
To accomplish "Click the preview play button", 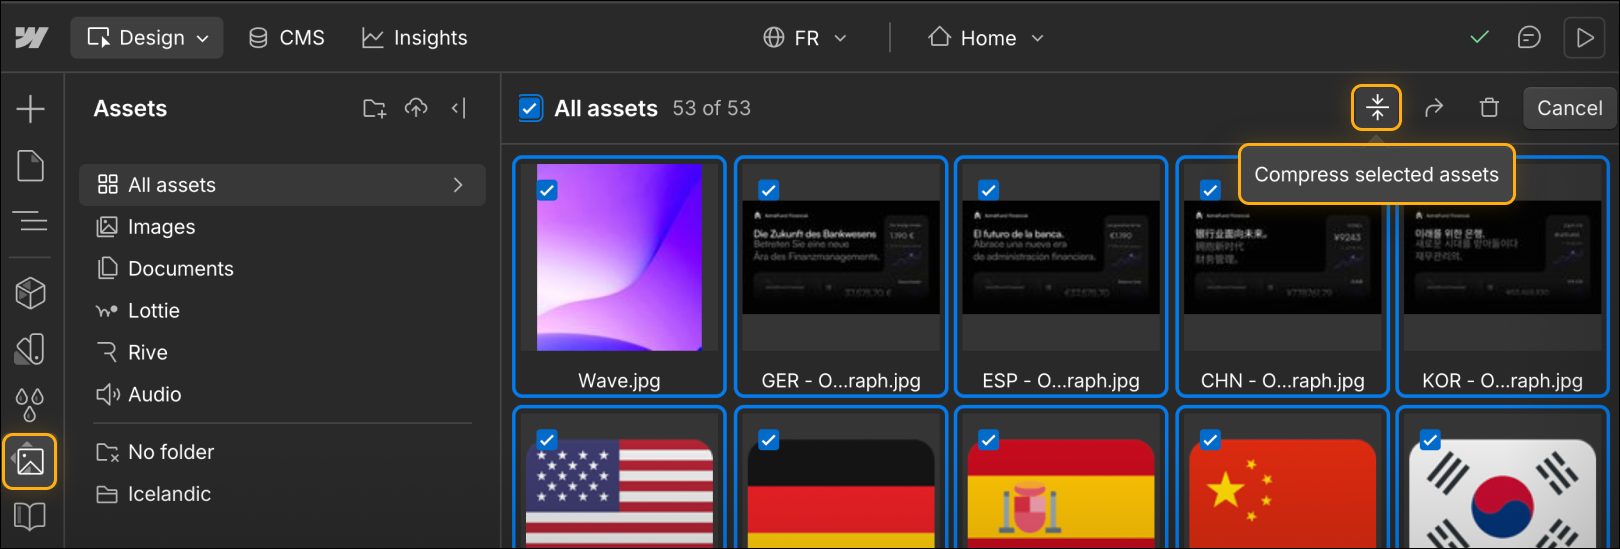I will point(1585,38).
